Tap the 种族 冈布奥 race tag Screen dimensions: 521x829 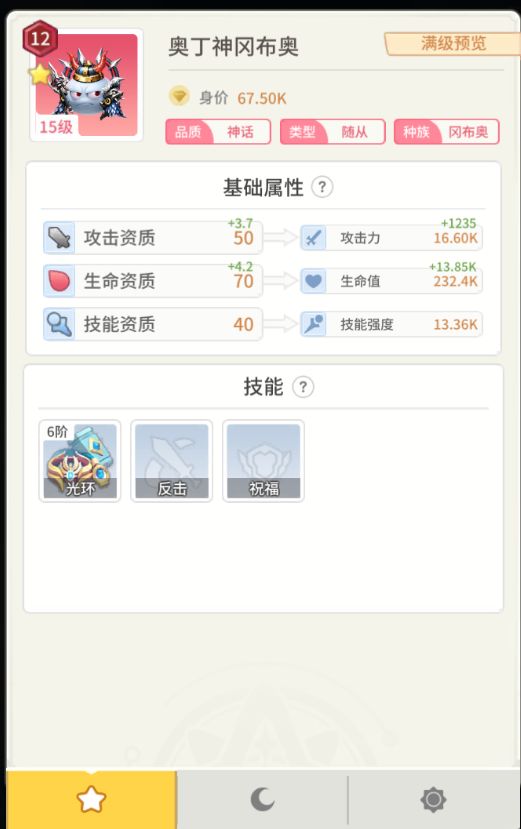446,132
